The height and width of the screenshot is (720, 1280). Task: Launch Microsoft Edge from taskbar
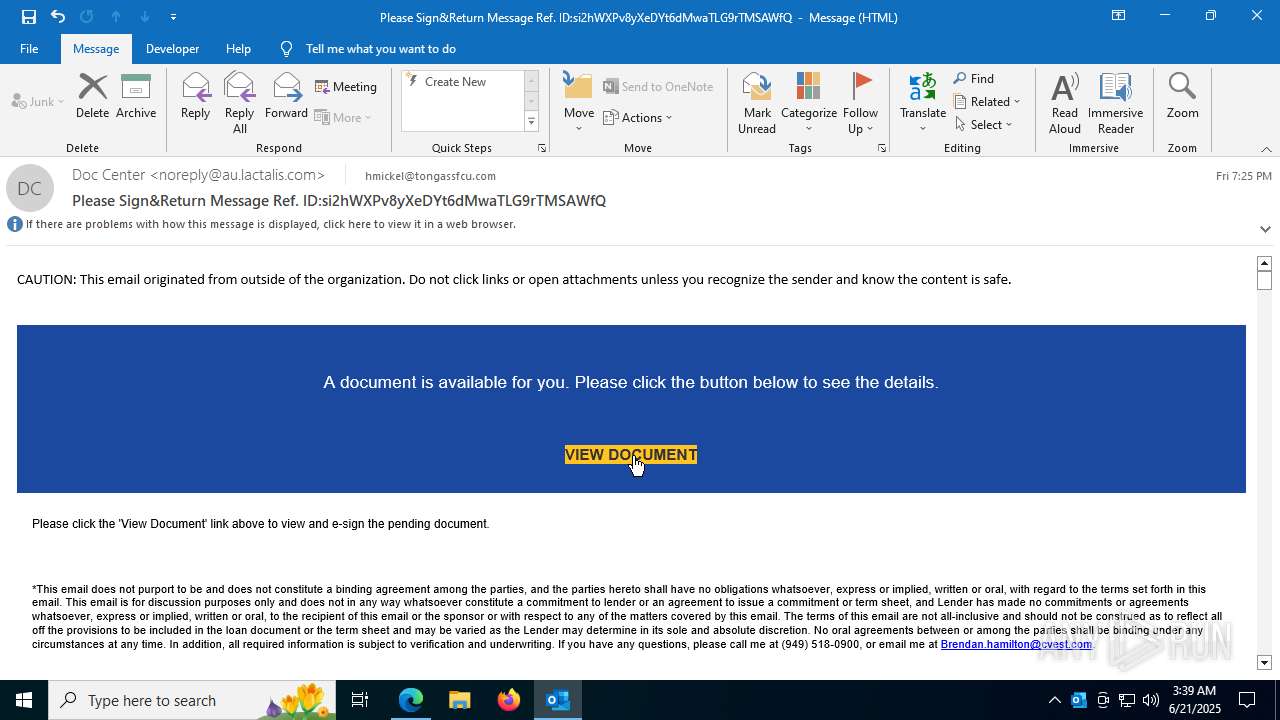coord(411,700)
